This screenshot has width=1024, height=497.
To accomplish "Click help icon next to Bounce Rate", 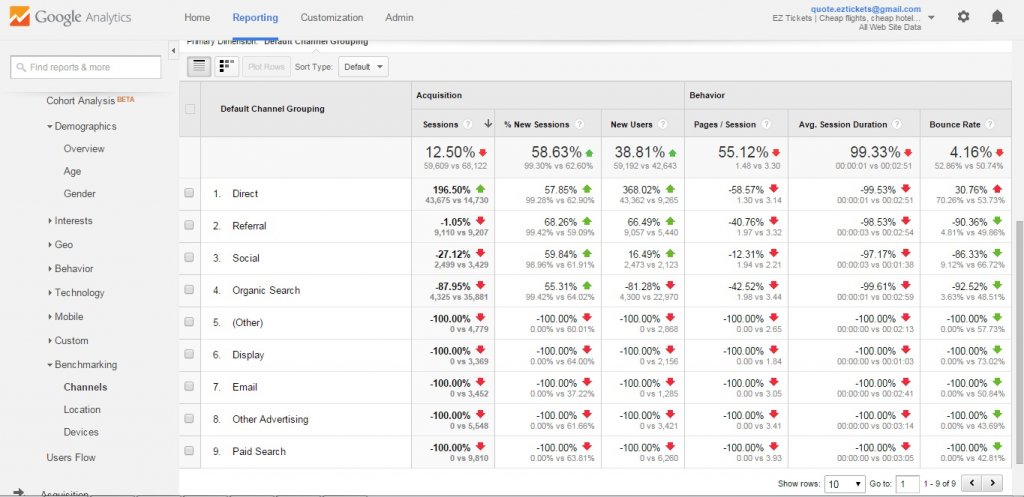I will (x=990, y=125).
